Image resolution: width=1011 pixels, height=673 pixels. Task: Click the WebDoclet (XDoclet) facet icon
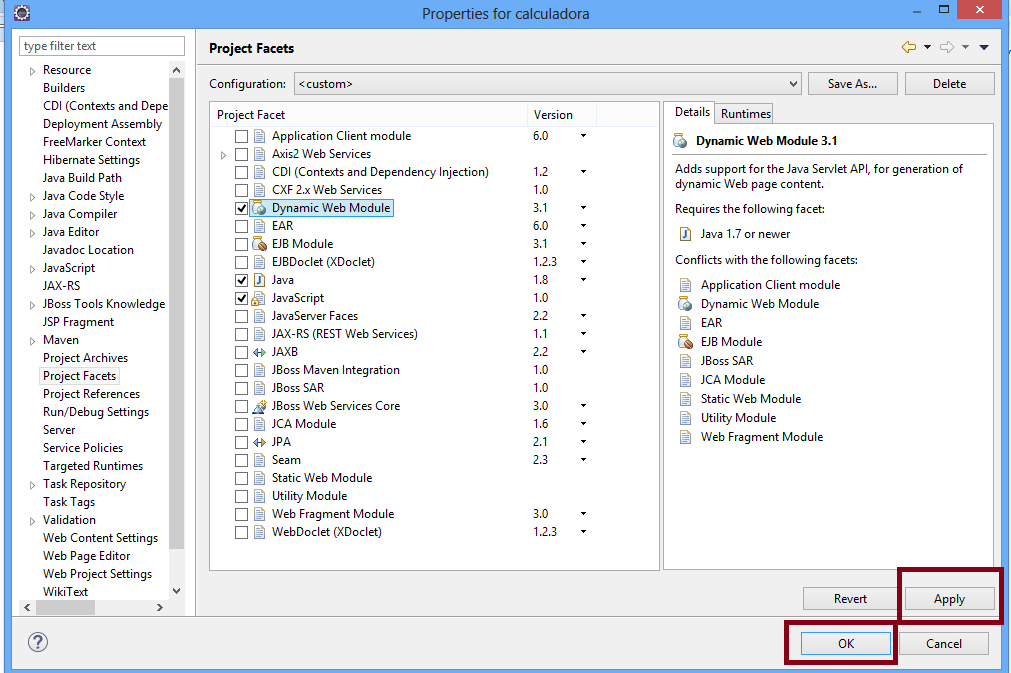[x=259, y=532]
